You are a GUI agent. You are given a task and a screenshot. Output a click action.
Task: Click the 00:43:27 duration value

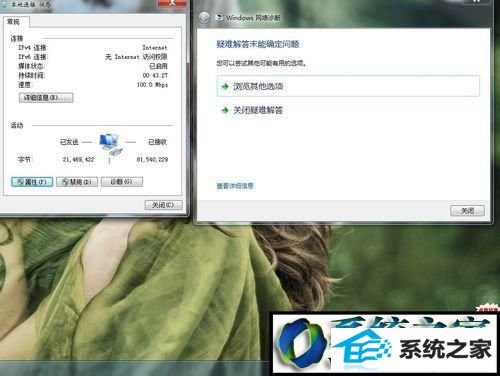coord(155,75)
